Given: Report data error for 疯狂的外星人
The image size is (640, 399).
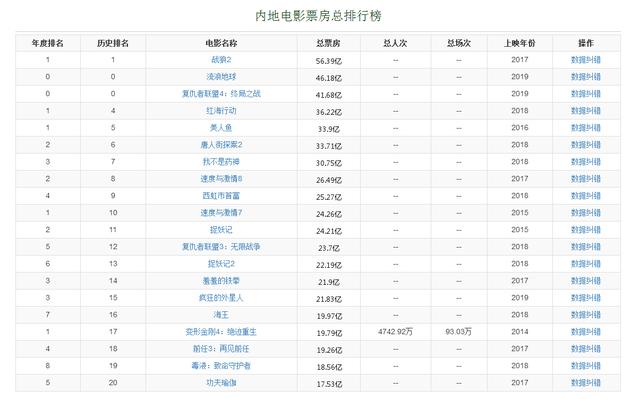Looking at the screenshot, I should (x=586, y=298).
